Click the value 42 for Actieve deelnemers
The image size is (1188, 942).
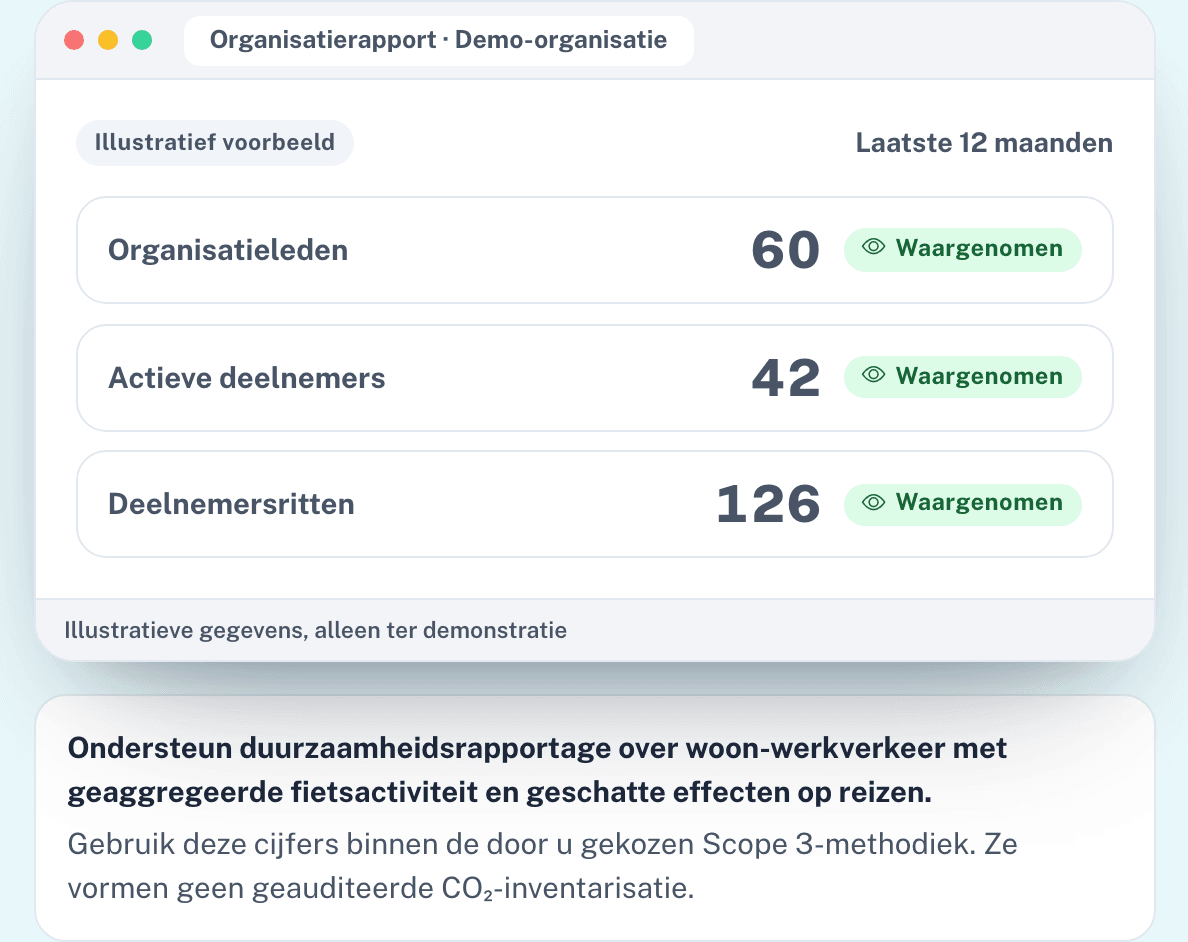coord(786,377)
